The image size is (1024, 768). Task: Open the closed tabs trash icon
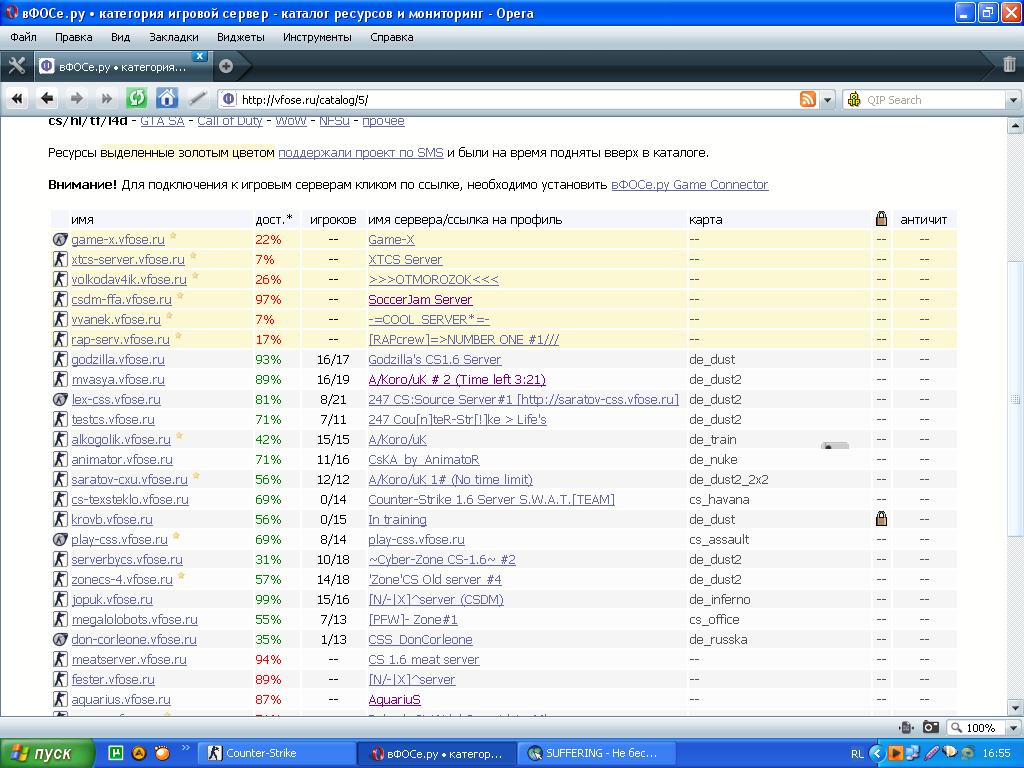1009,65
